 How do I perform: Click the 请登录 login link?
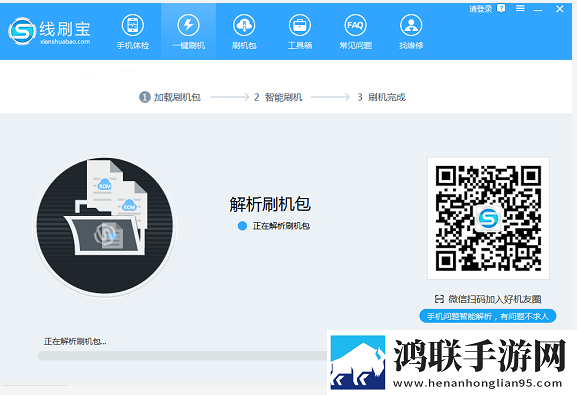(481, 9)
